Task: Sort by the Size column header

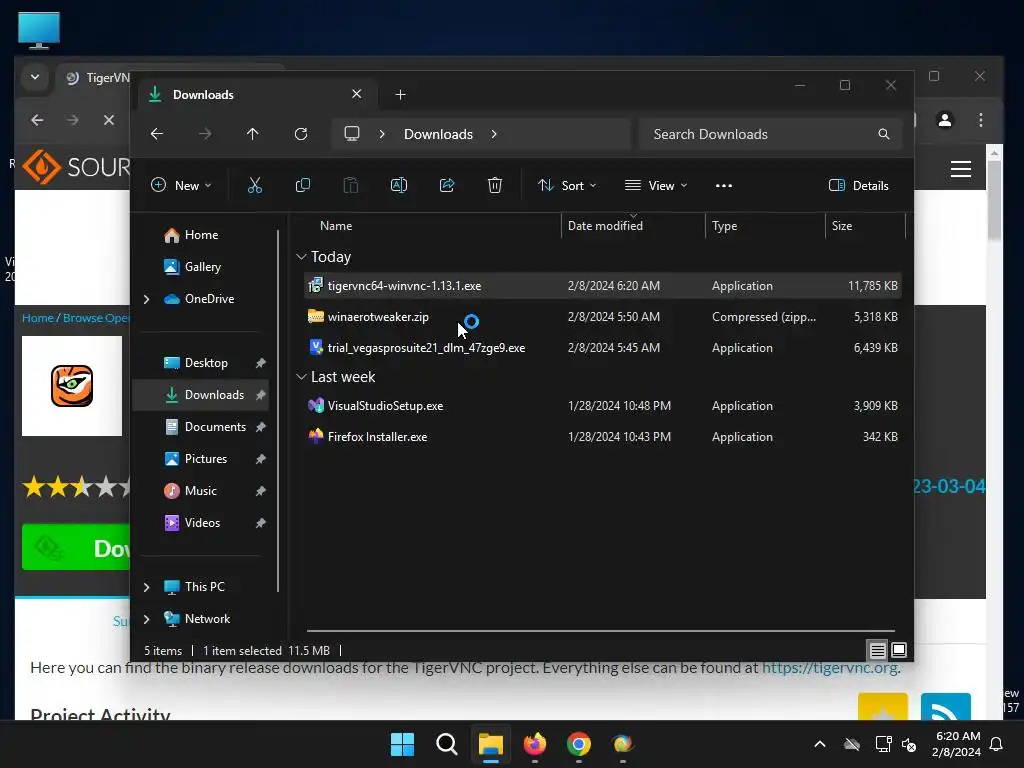Action: (842, 226)
